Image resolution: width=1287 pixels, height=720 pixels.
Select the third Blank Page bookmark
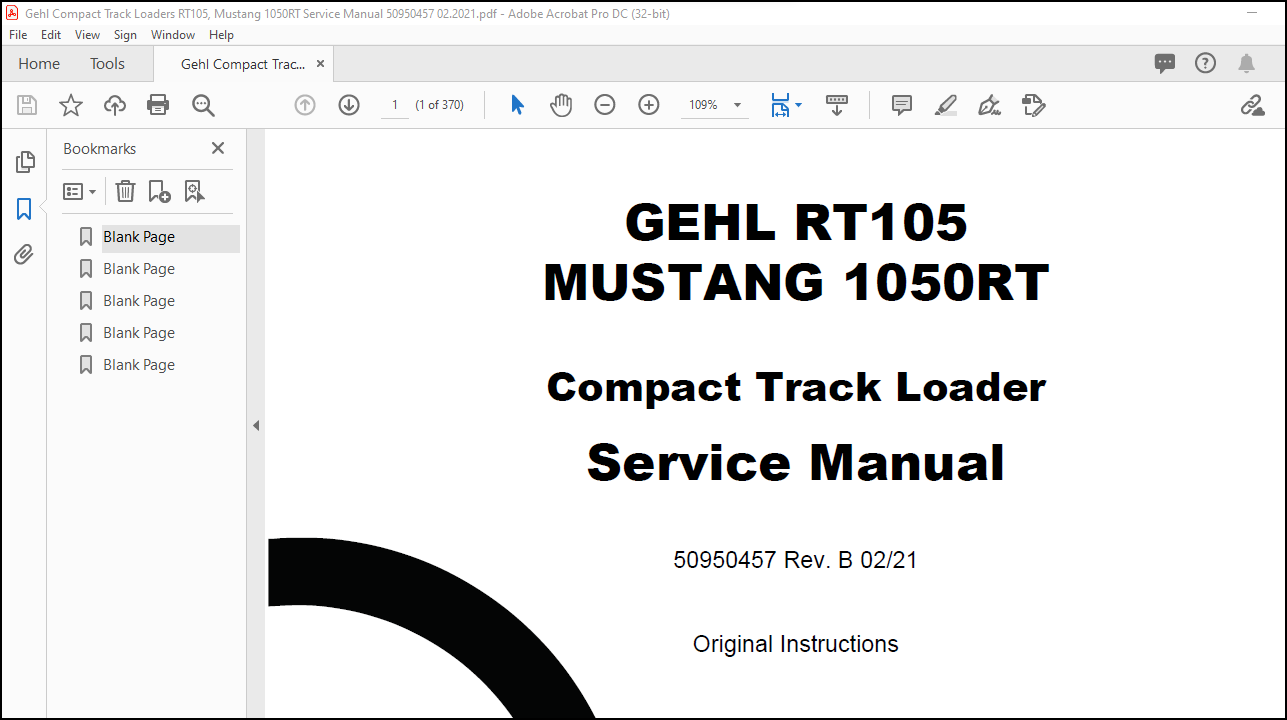click(x=139, y=301)
